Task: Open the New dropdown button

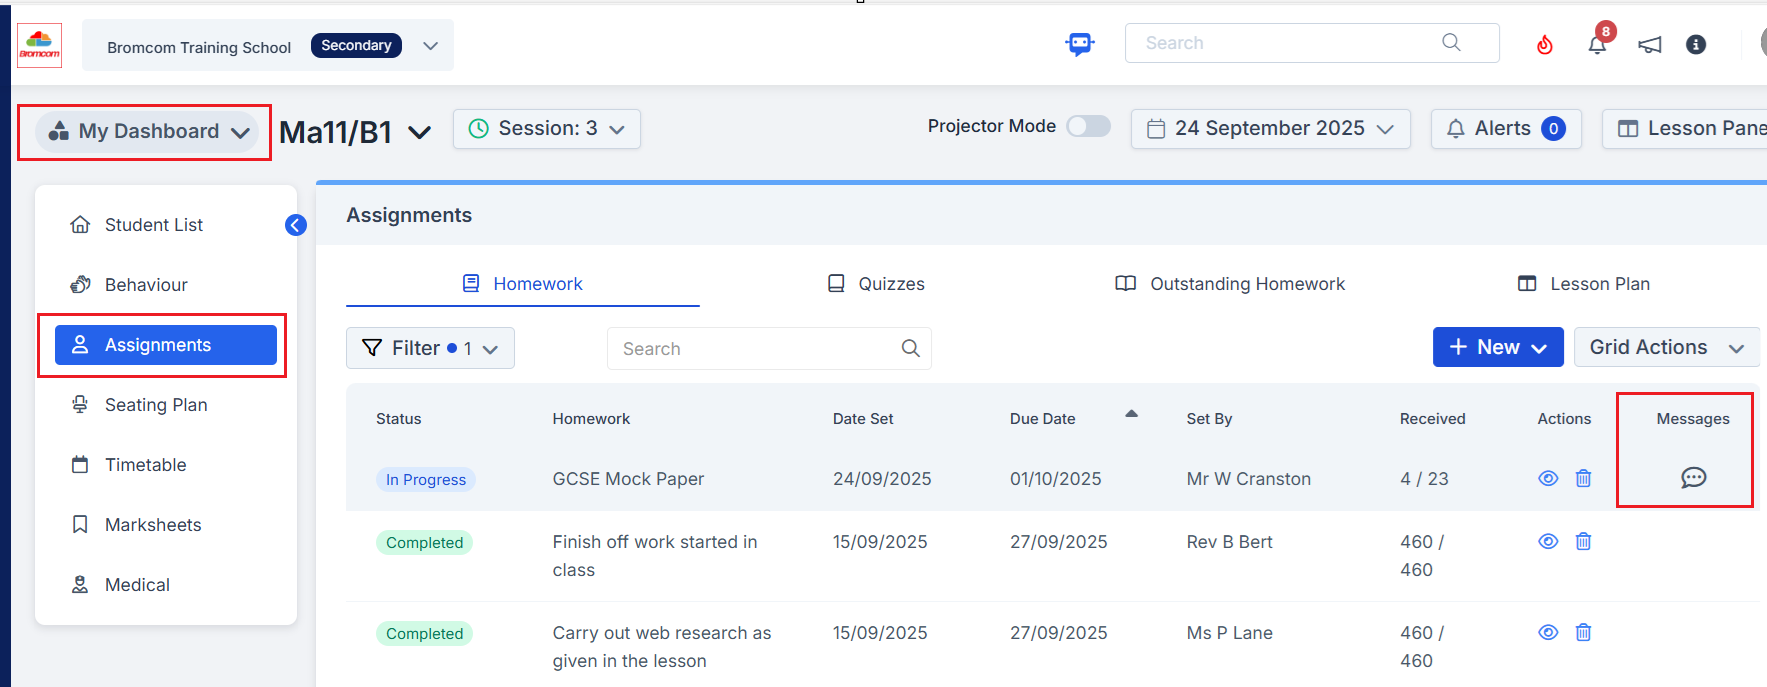Action: pos(1498,347)
